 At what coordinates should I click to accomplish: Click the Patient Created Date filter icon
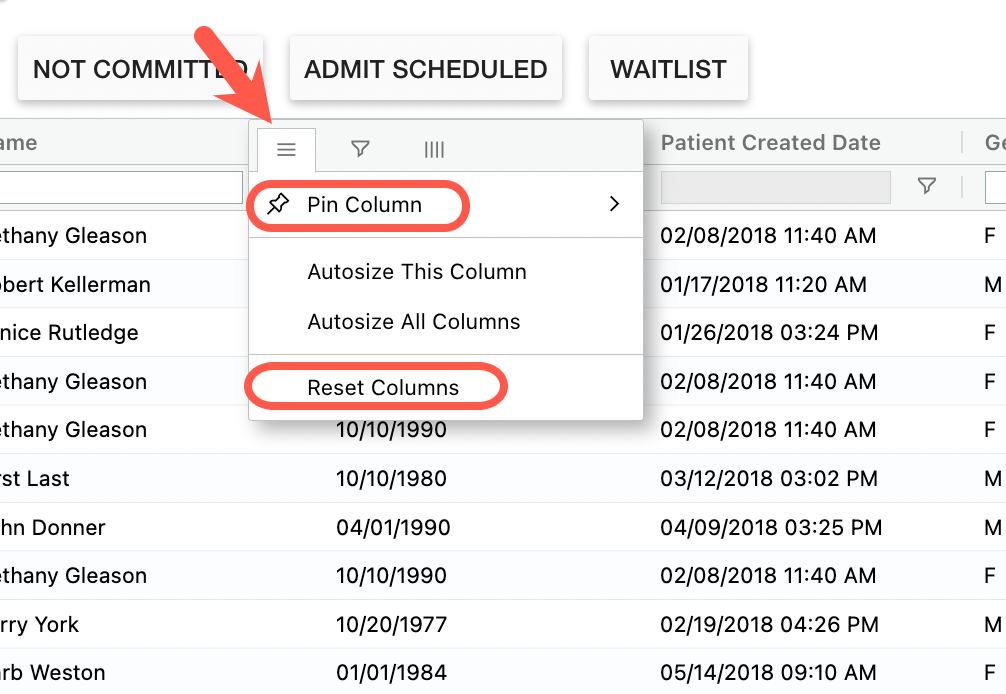(927, 186)
